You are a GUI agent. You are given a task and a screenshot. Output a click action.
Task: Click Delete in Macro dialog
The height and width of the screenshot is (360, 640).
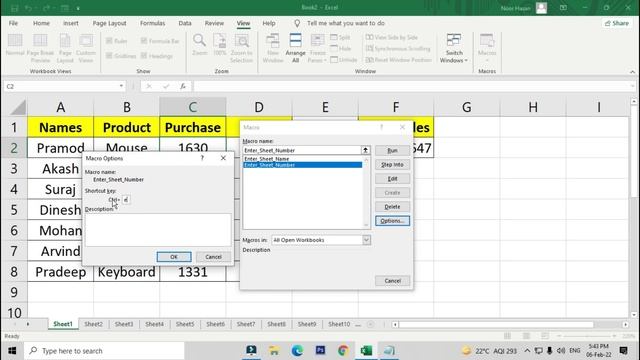point(392,207)
